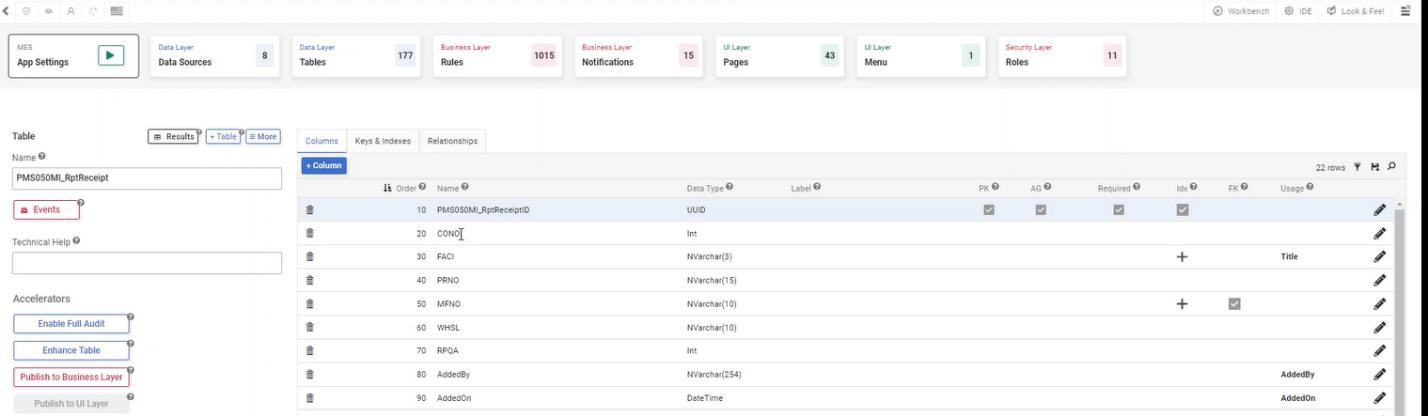Click the green play button in App Settings
The image size is (1428, 416).
110,57
